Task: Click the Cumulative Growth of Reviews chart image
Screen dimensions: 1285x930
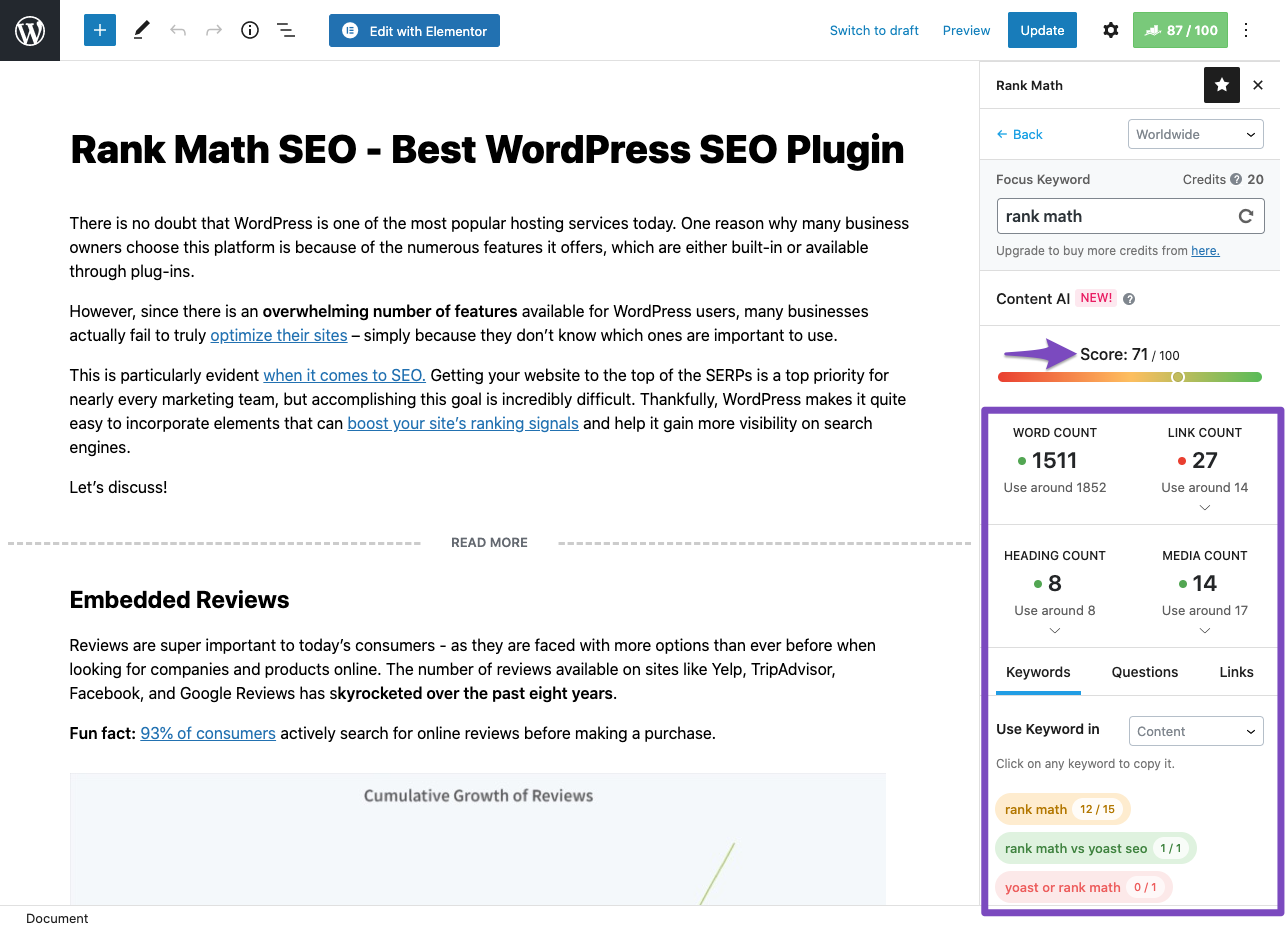Action: [x=478, y=839]
